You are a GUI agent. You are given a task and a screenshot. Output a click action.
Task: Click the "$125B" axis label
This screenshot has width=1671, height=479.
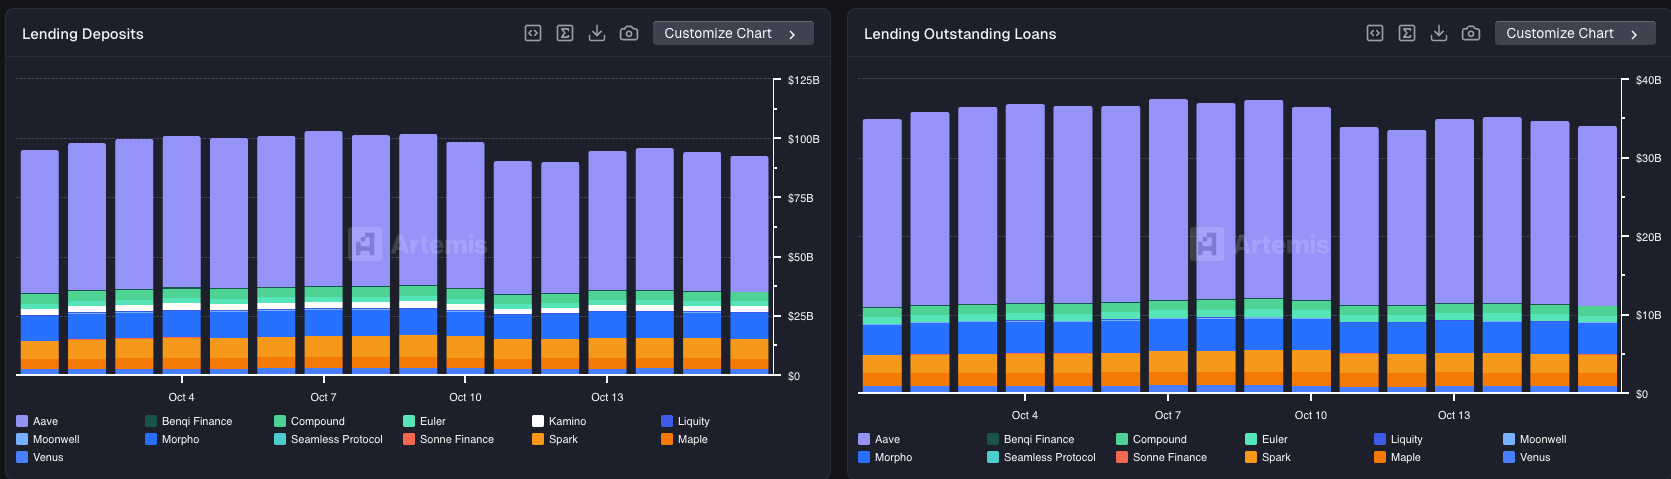[x=804, y=80]
